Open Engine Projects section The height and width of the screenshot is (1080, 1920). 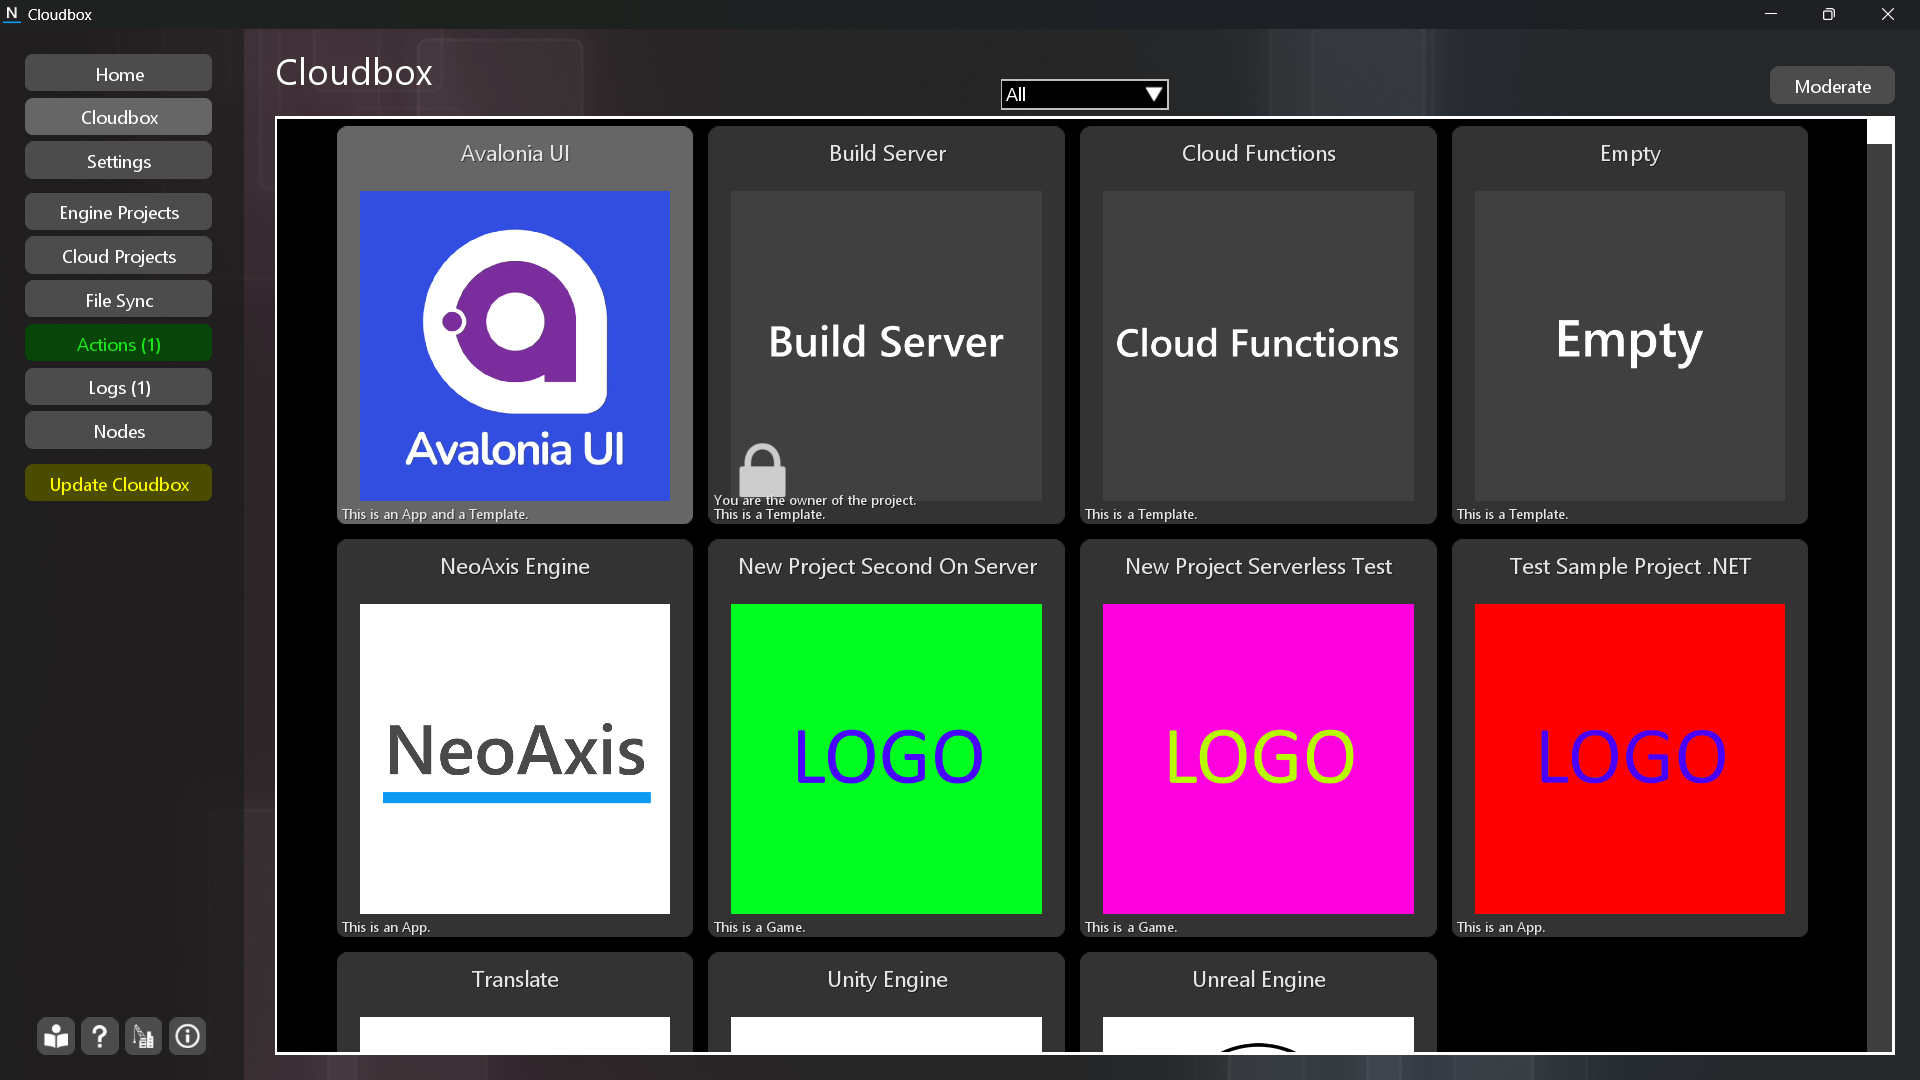pos(119,212)
